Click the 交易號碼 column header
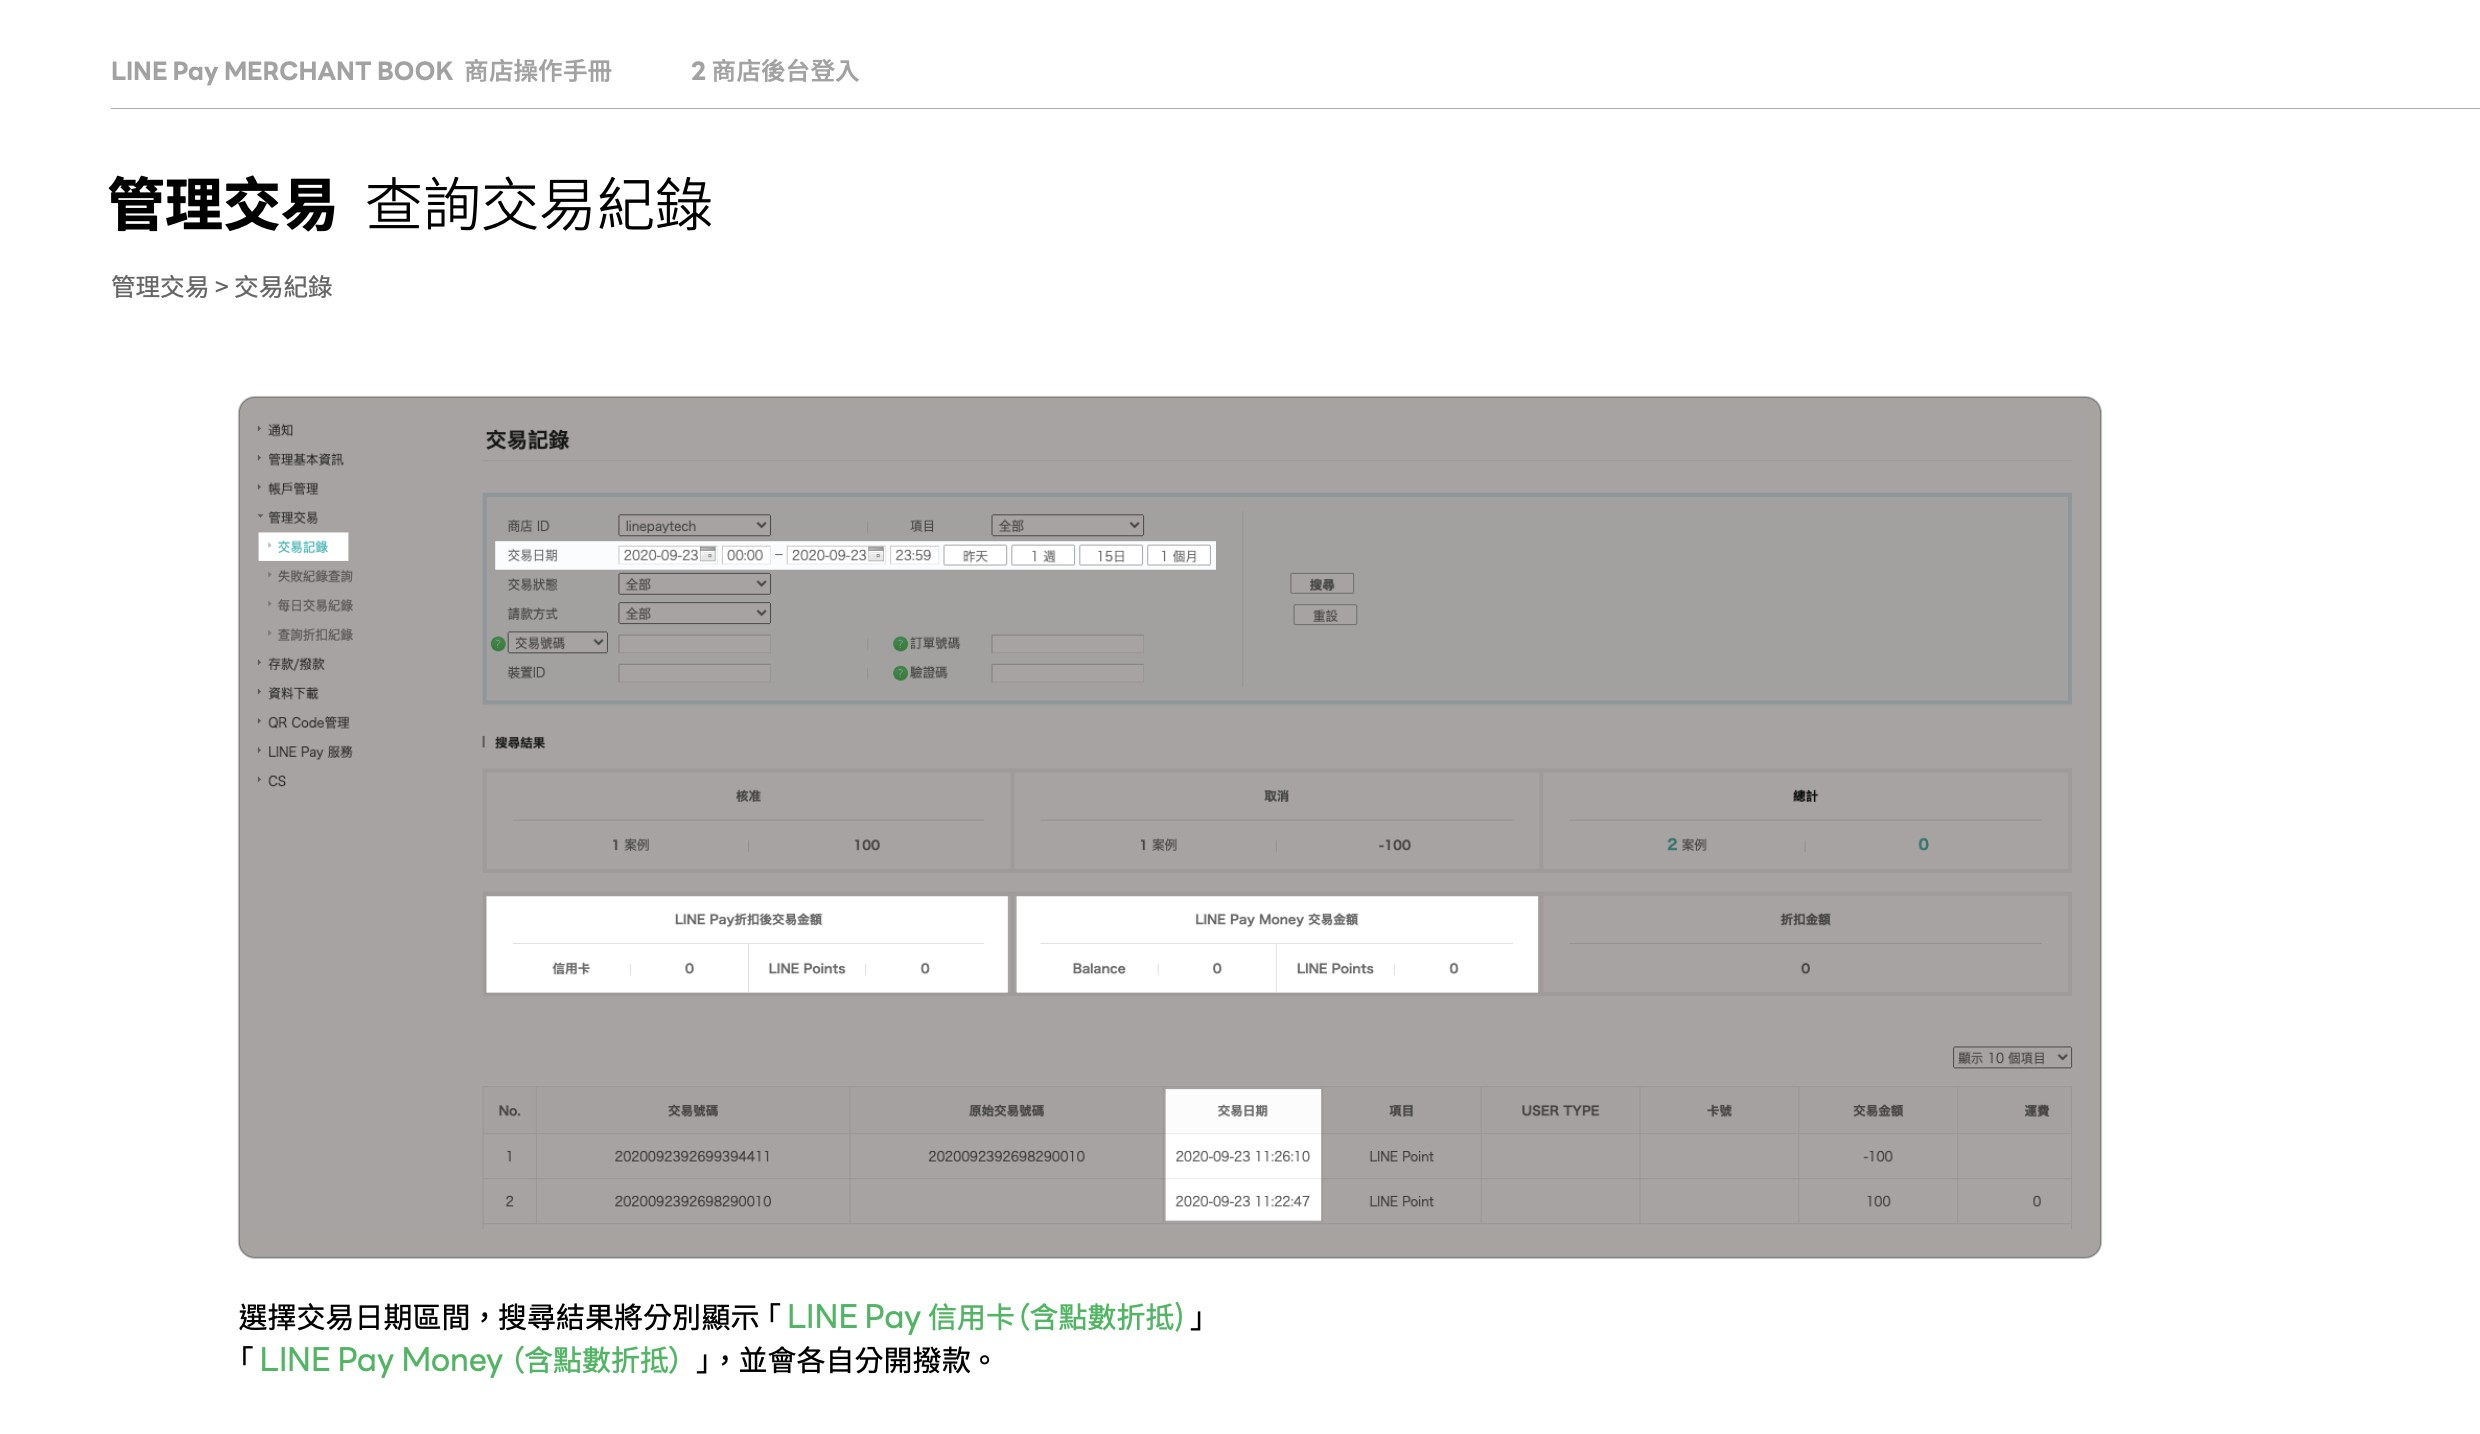The width and height of the screenshot is (2480, 1434). [693, 1110]
